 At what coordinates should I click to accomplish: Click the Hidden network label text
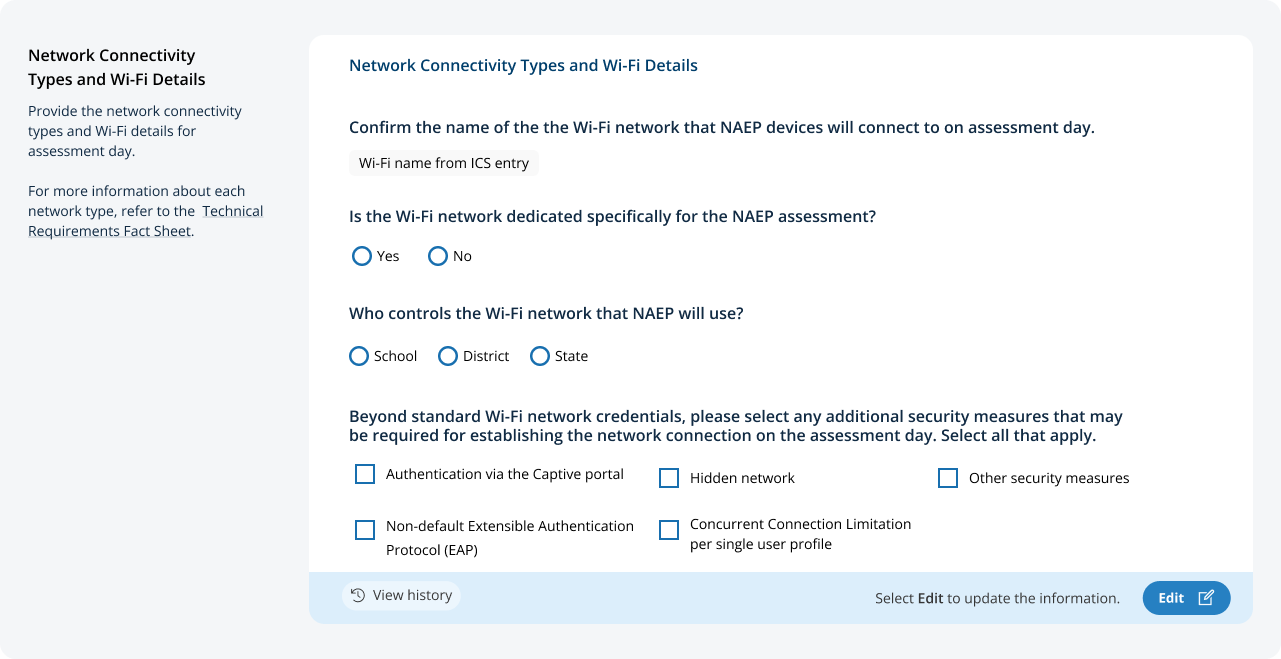[x=742, y=479]
